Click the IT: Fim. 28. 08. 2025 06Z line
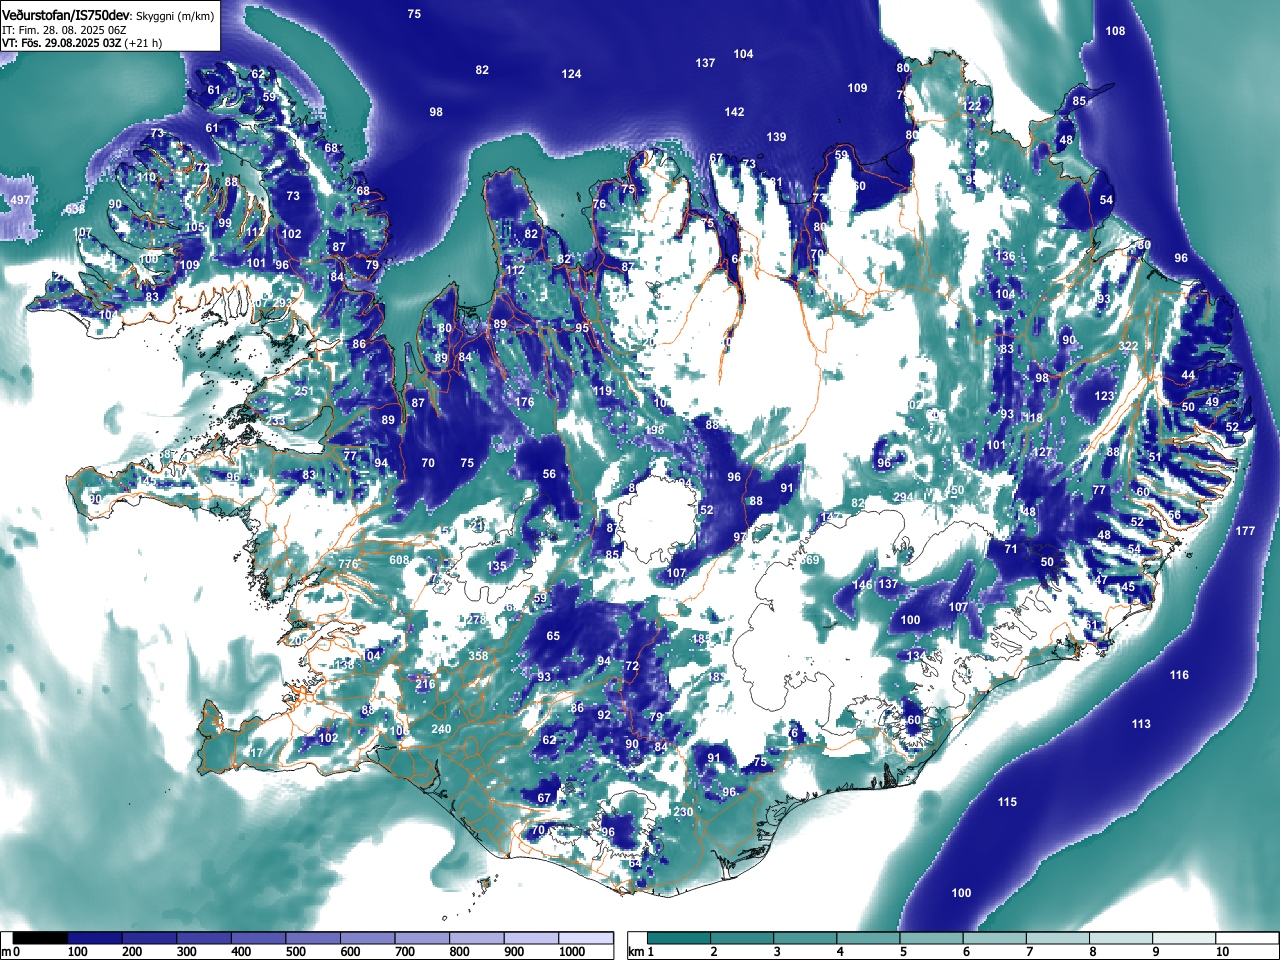Screen dimensions: 1280x960 [62, 30]
